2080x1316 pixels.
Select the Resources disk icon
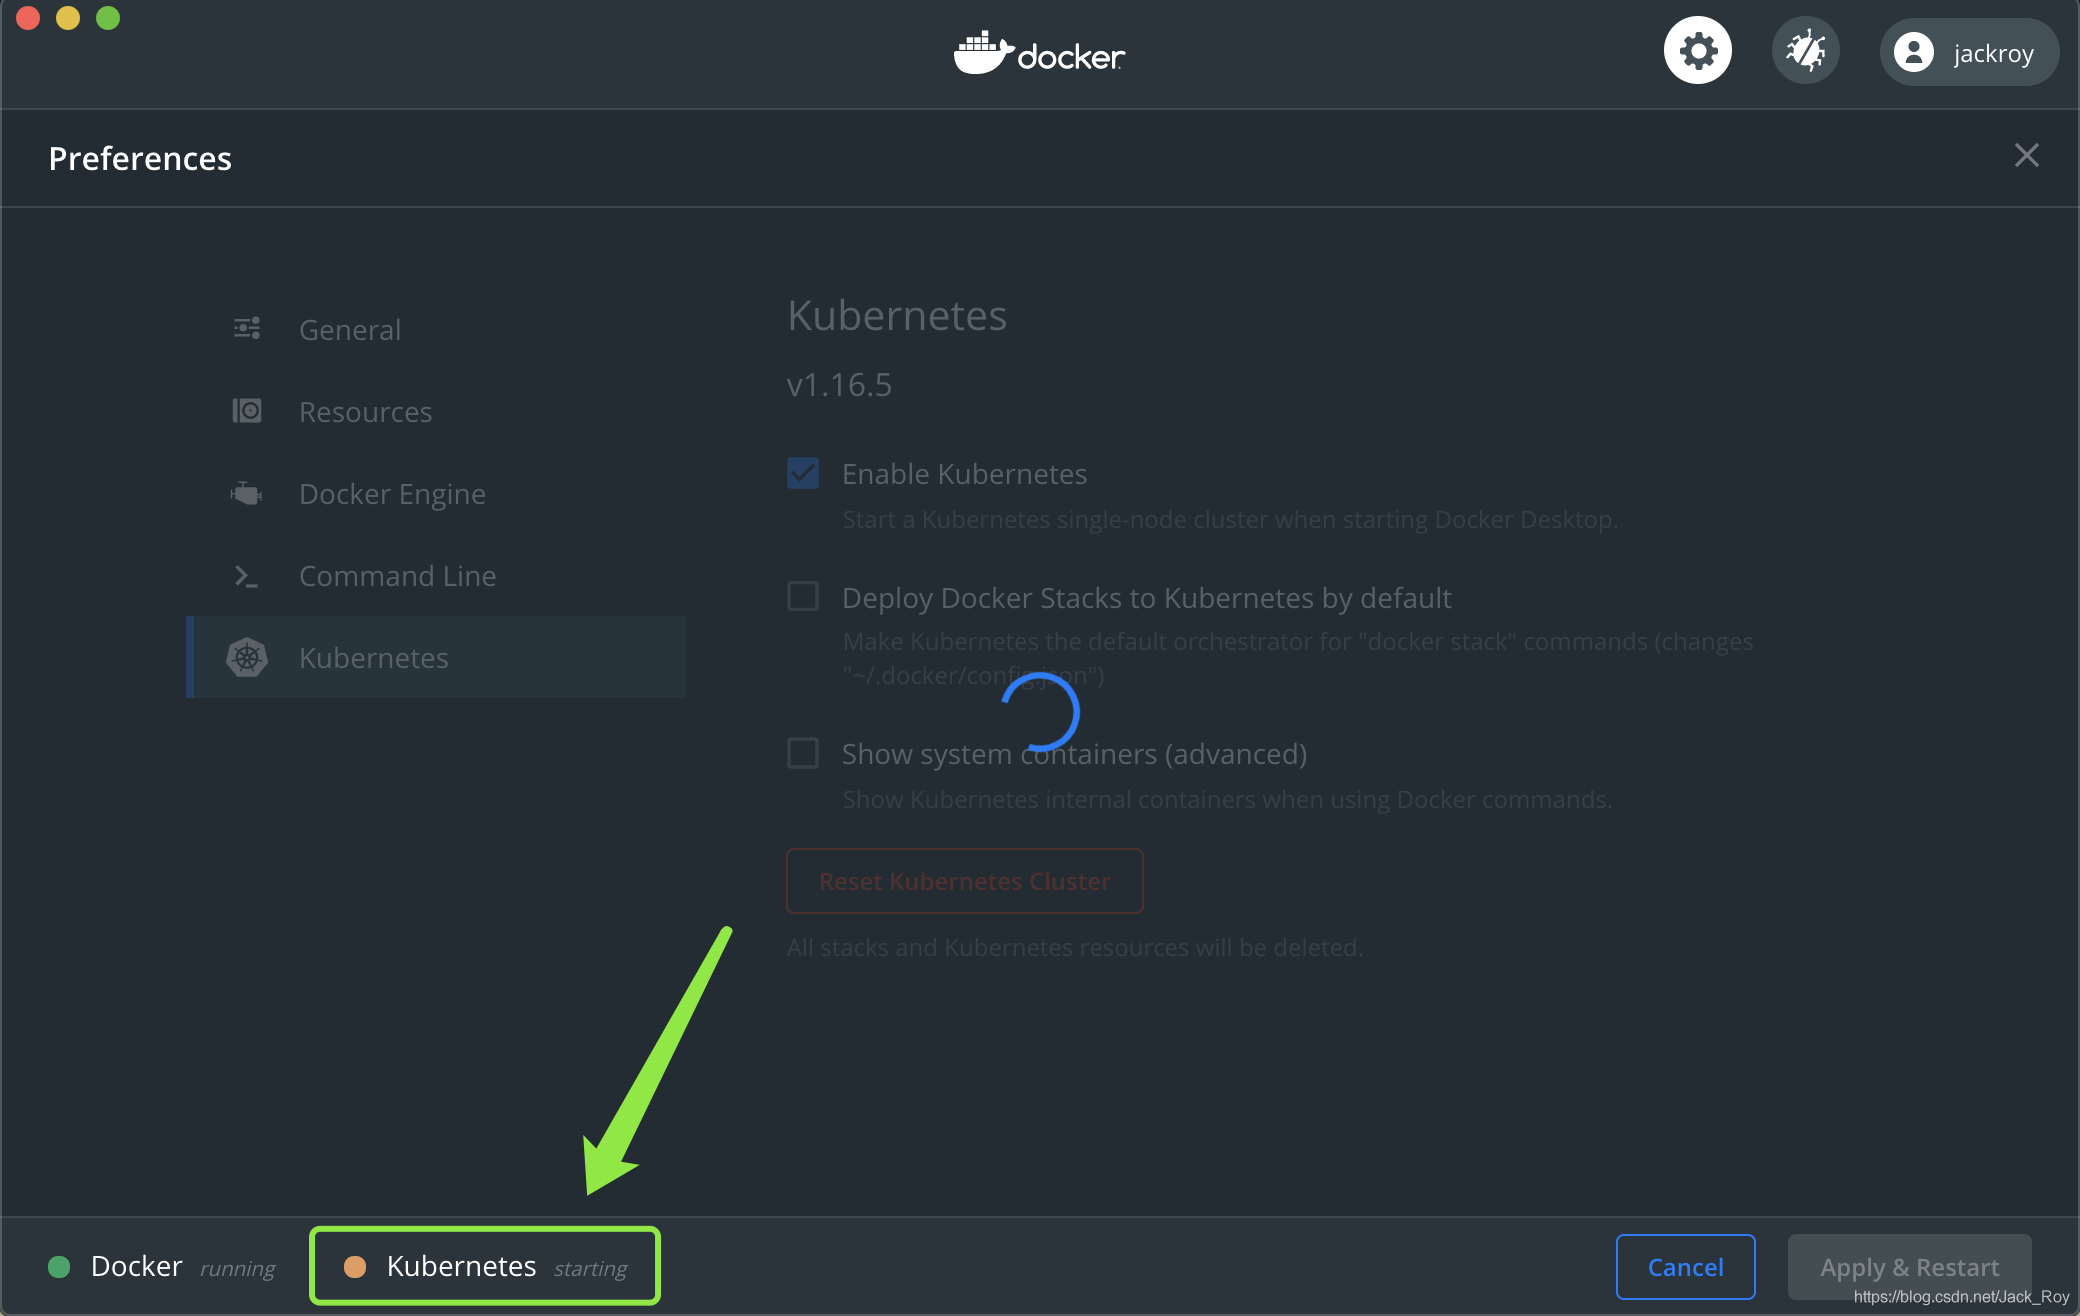pyautogui.click(x=247, y=411)
